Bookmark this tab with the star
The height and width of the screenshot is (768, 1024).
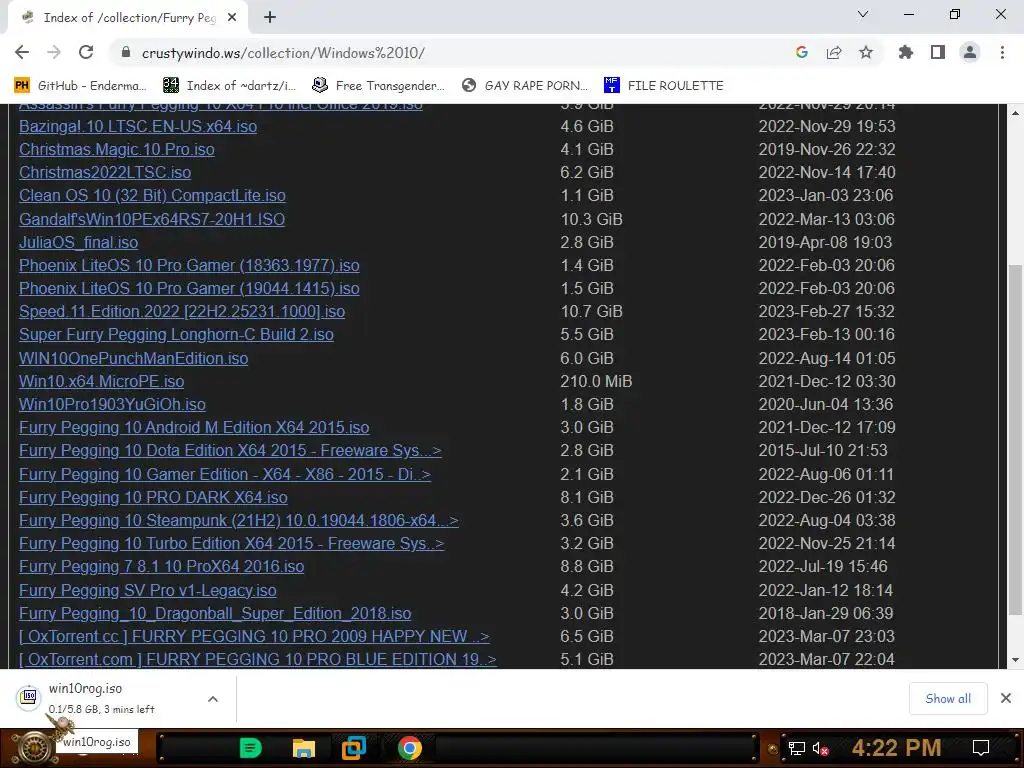click(x=866, y=53)
